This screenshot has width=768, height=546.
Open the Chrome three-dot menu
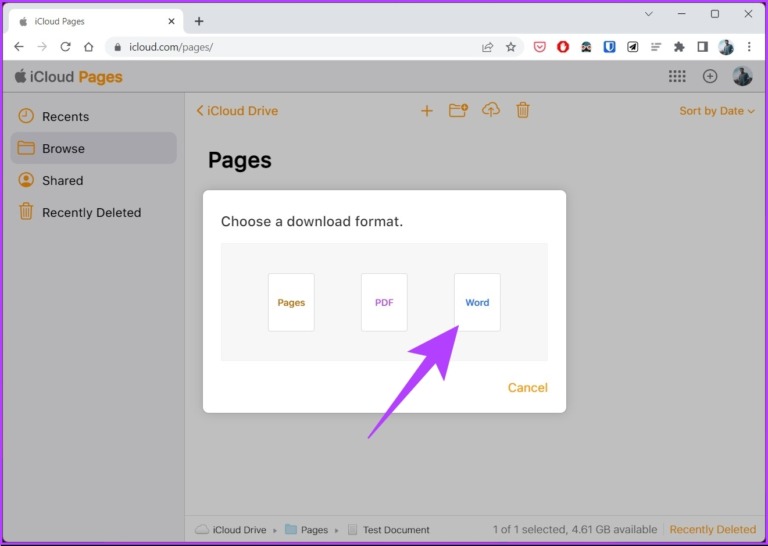[749, 47]
